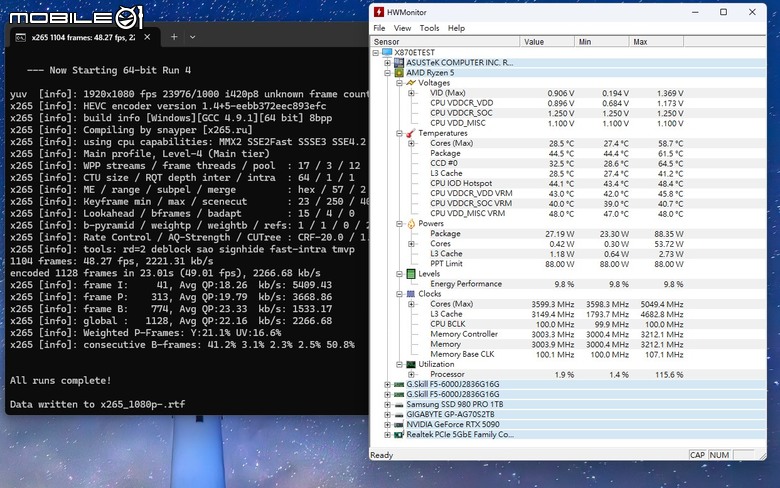
Task: Click the CCD #0 max value 64.5 °C
Action: (x=670, y=164)
